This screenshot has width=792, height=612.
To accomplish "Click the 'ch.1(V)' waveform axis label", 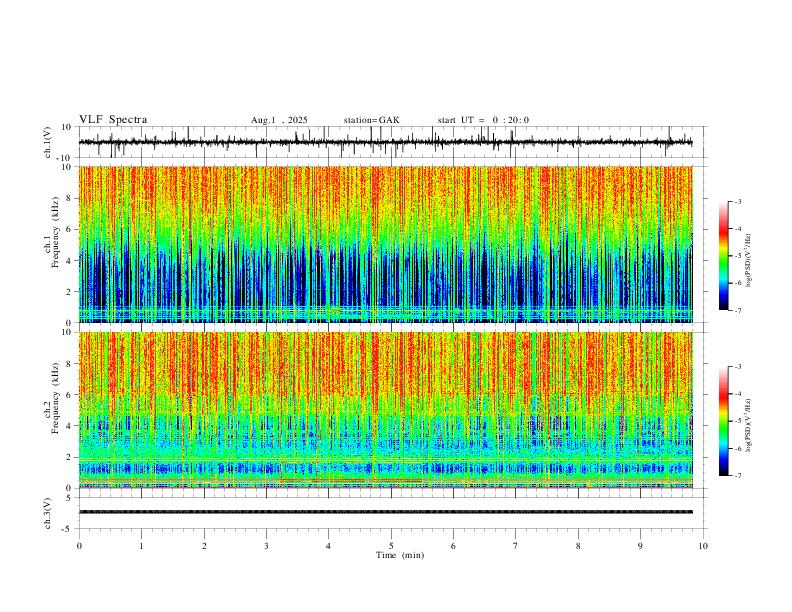I will click(x=48, y=142).
